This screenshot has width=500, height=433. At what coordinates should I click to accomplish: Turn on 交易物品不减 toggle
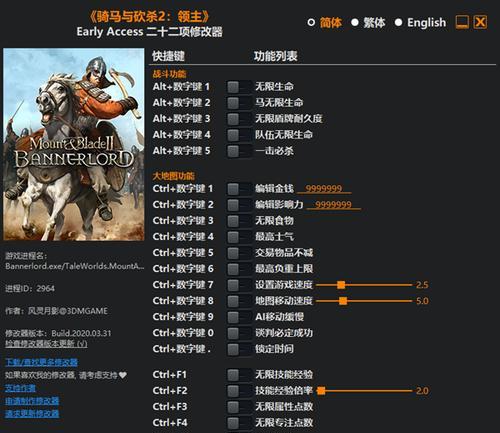239,253
